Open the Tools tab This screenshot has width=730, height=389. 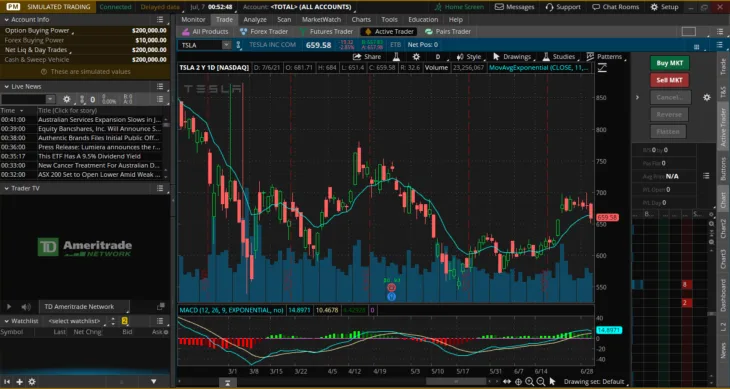(389, 20)
